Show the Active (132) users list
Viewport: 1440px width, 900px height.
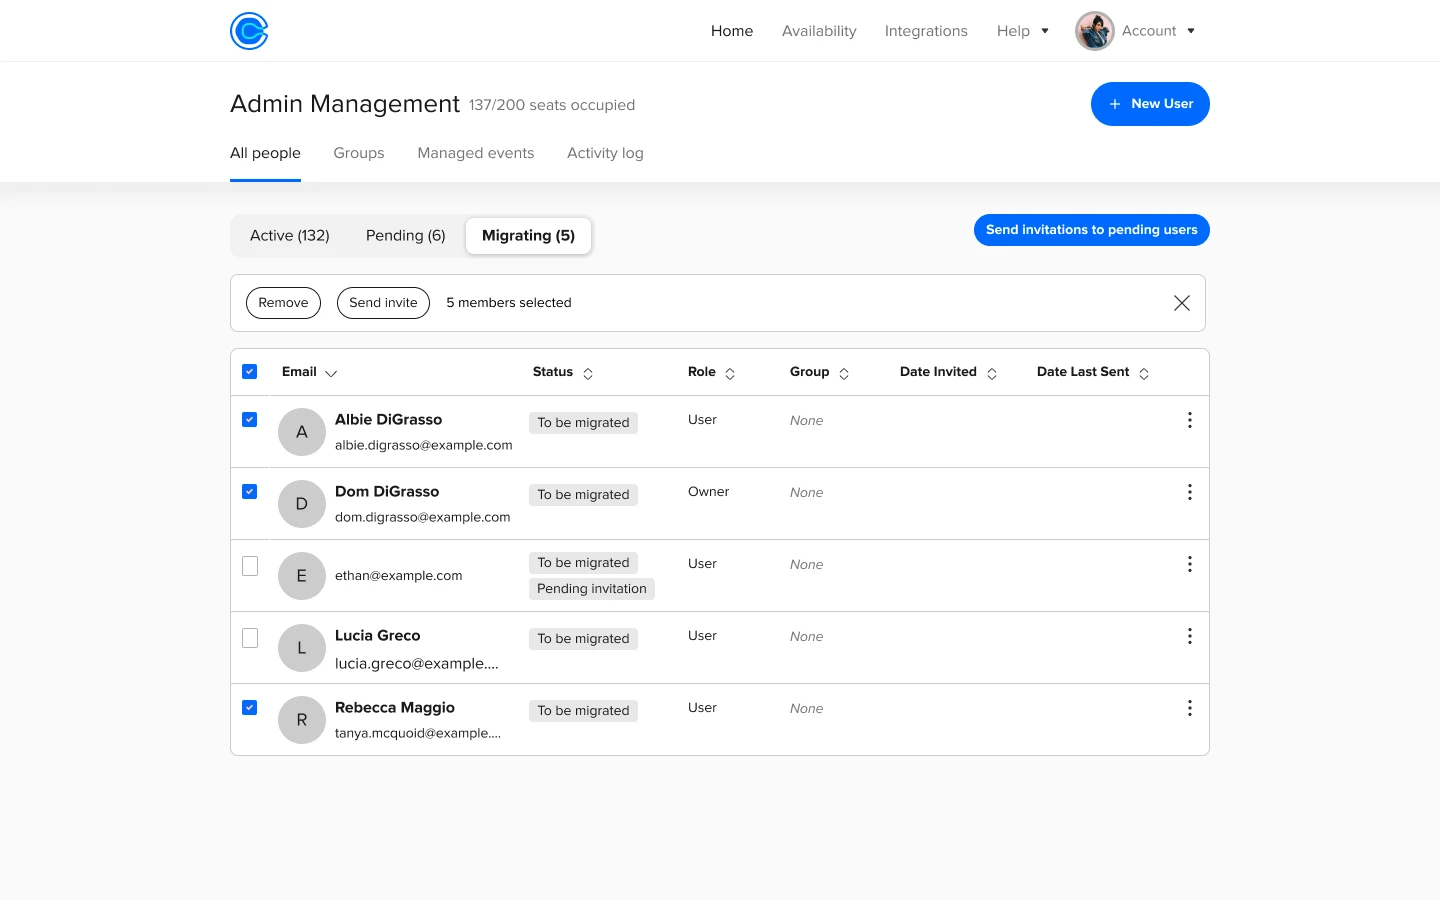click(290, 236)
